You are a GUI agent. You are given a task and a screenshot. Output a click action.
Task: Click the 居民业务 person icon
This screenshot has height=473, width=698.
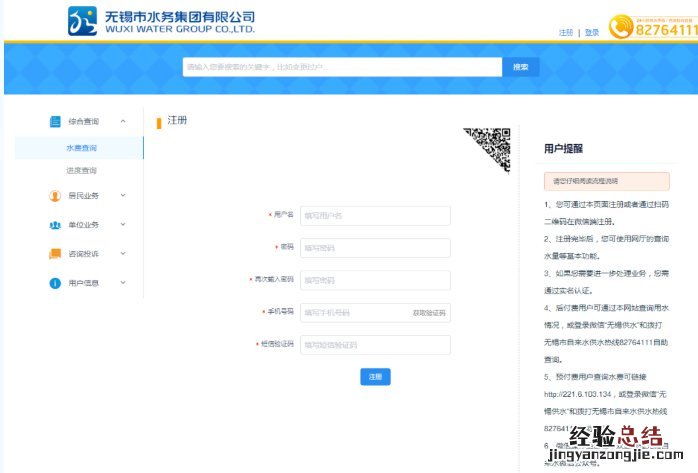(55, 196)
